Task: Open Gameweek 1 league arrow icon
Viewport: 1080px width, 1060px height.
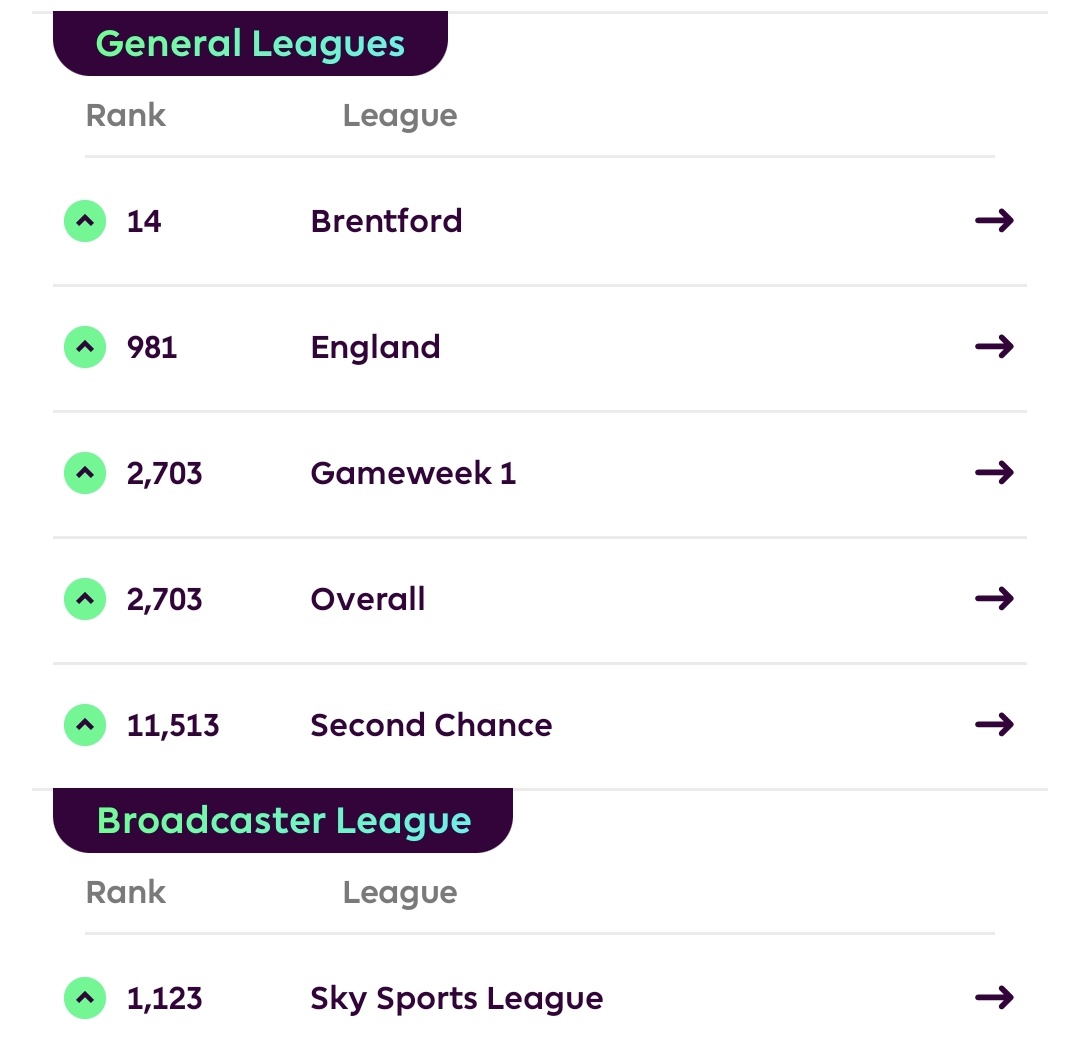Action: click(994, 472)
